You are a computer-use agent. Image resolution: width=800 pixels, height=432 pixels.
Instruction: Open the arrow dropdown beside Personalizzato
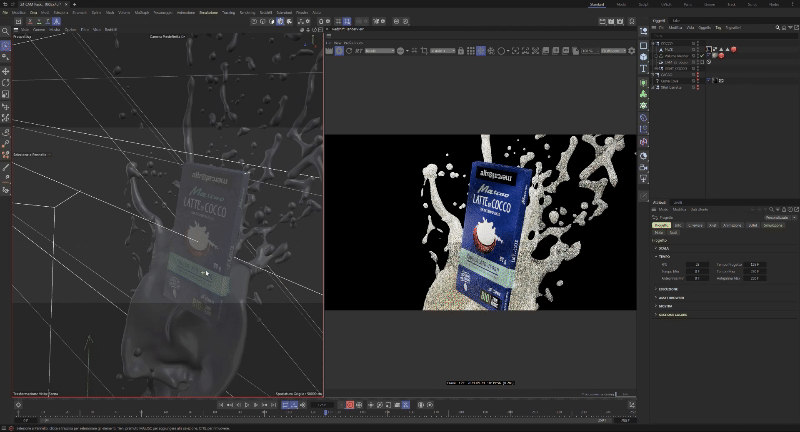[x=793, y=218]
